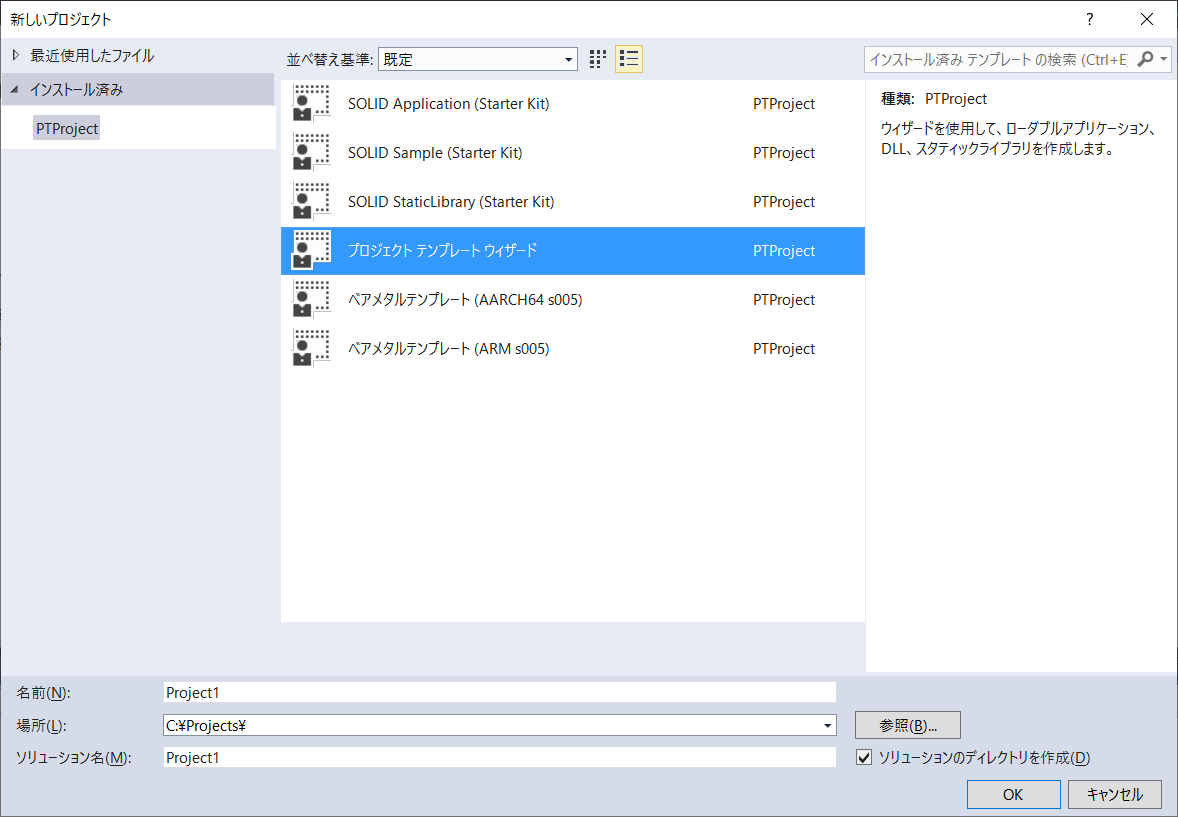This screenshot has height=817, width=1178.
Task: Click the ソリューション名 input field
Action: point(499,758)
